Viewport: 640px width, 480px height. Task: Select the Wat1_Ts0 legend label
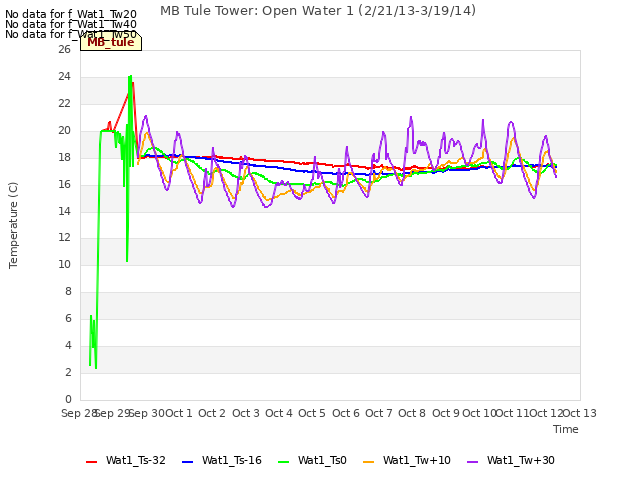click(x=322, y=460)
